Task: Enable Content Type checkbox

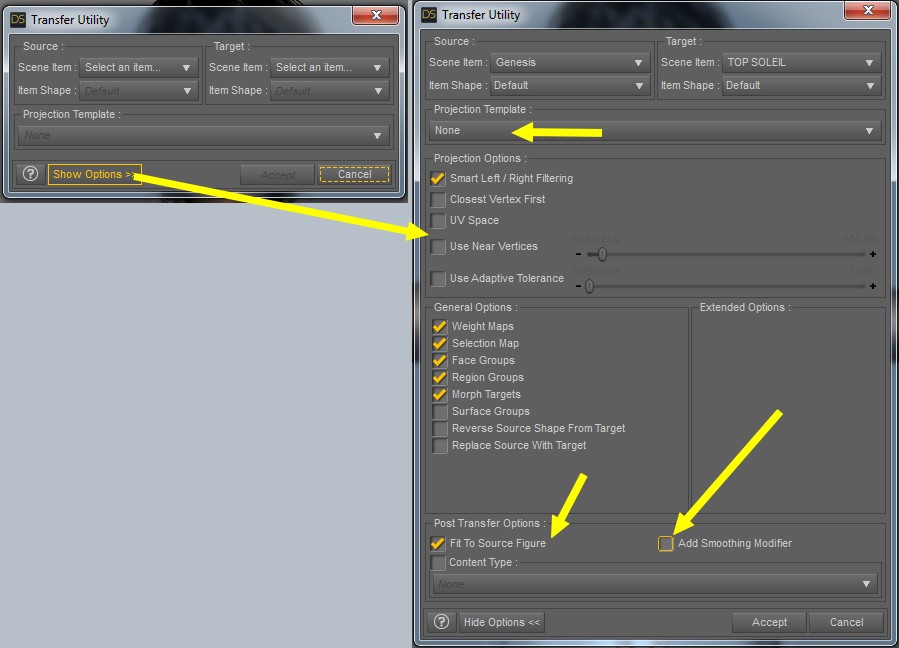Action: (x=438, y=563)
